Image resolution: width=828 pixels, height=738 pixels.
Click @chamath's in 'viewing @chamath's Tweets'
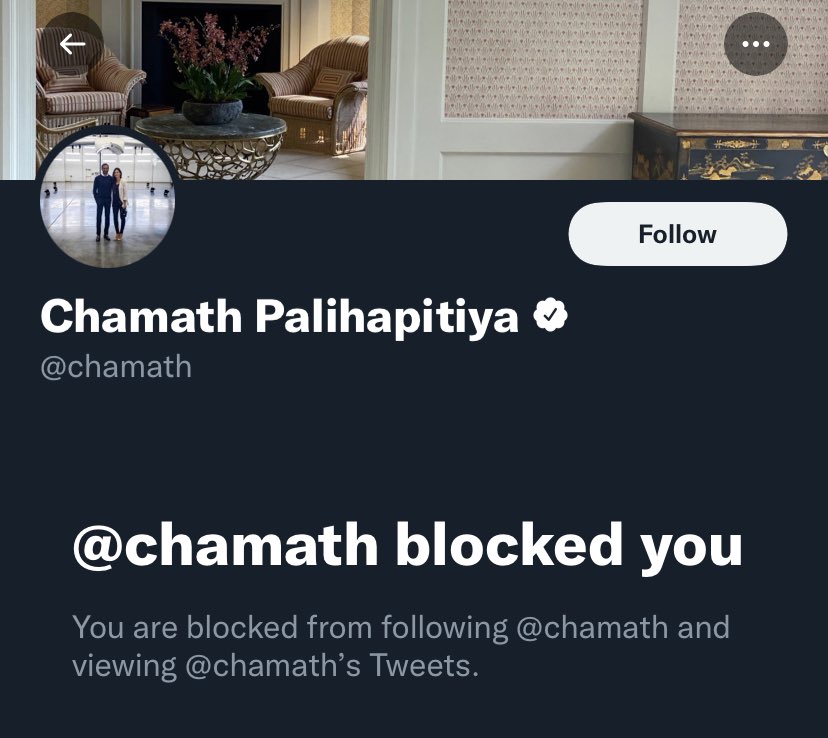click(x=273, y=665)
